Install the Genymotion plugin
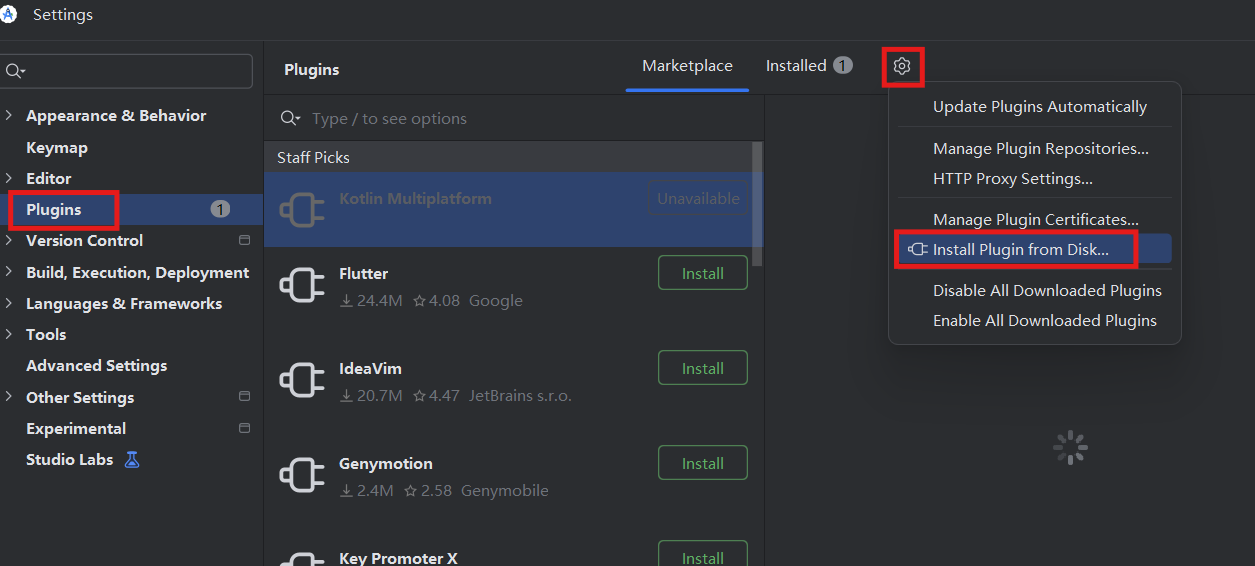This screenshot has height=566, width=1255. pos(703,463)
